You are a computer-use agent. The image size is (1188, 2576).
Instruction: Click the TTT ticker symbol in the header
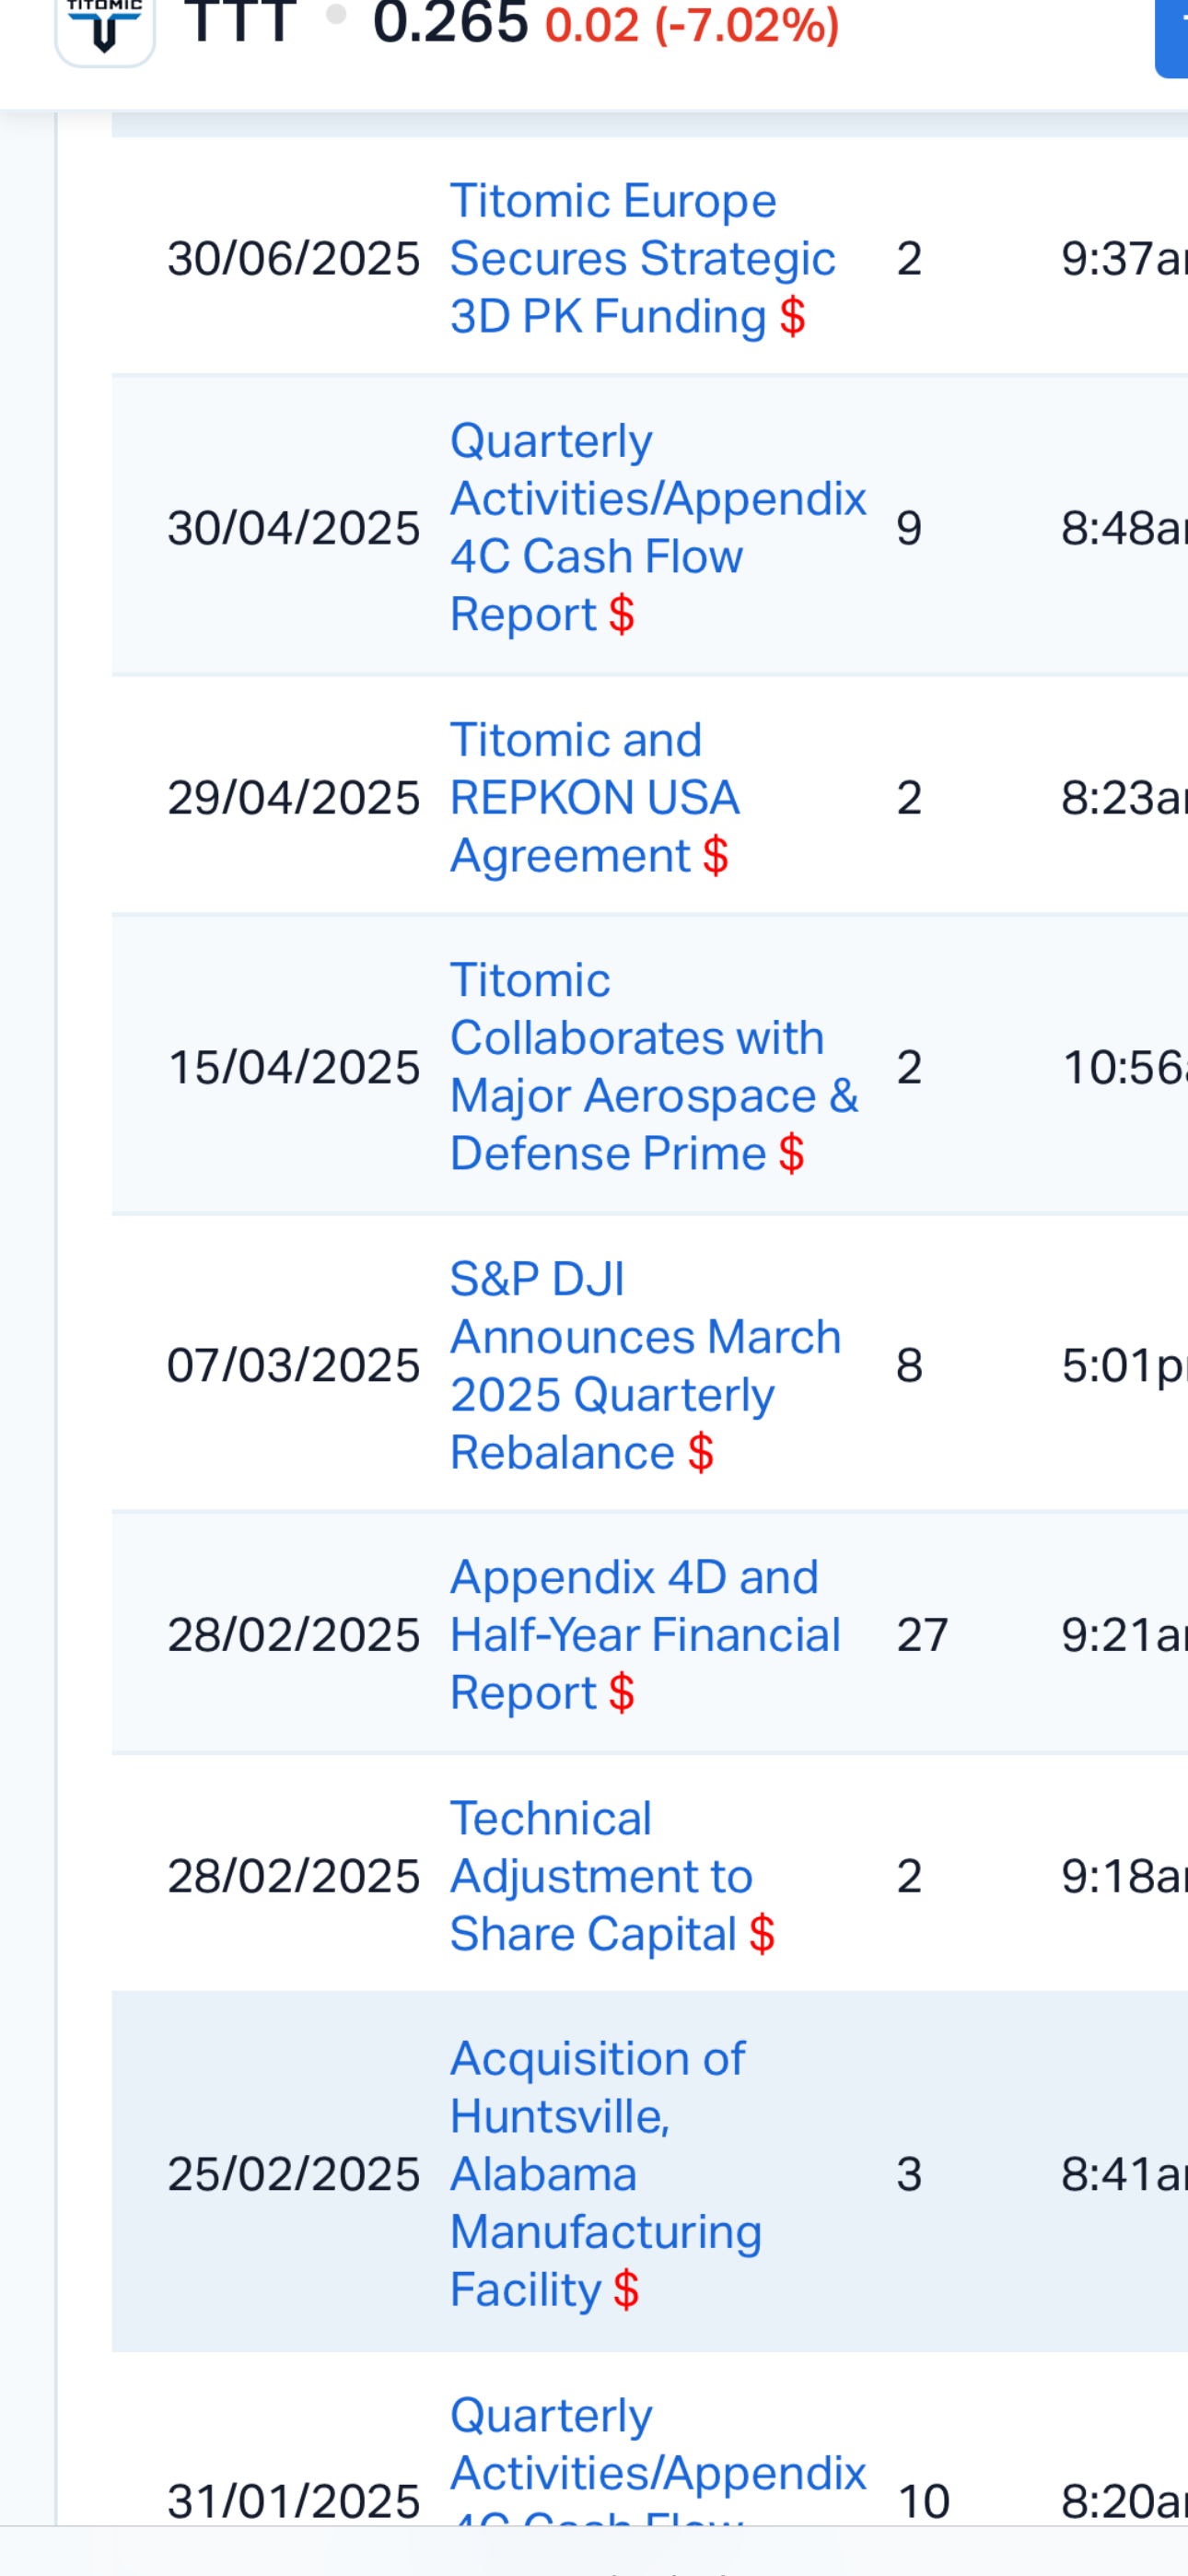point(241,22)
